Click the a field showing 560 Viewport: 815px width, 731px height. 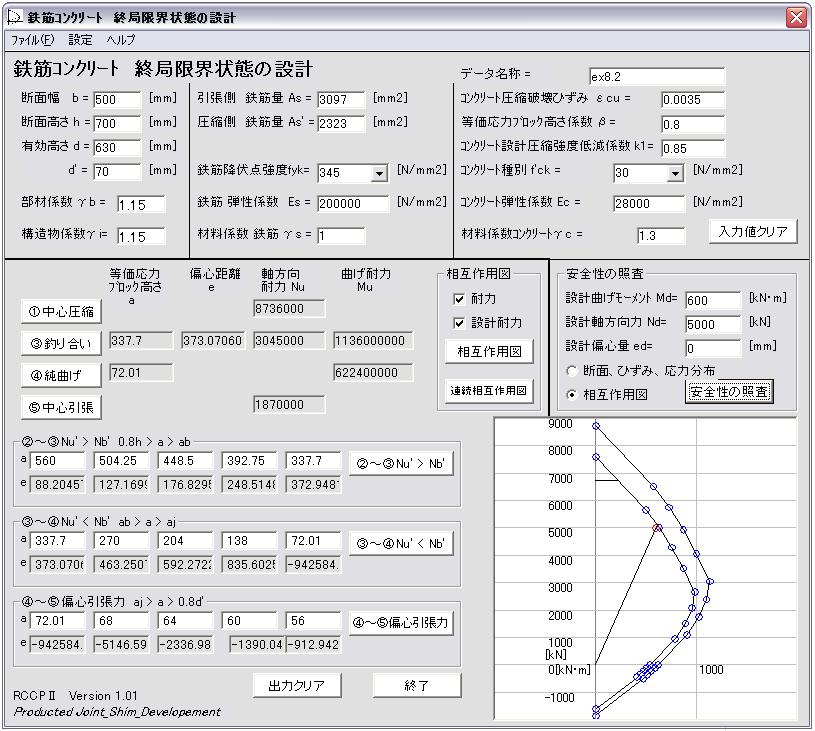click(57, 461)
